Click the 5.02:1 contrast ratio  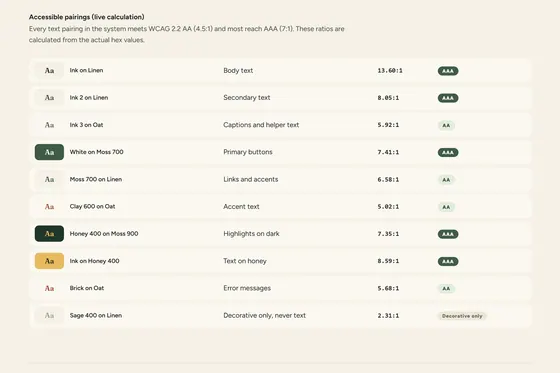coord(388,207)
